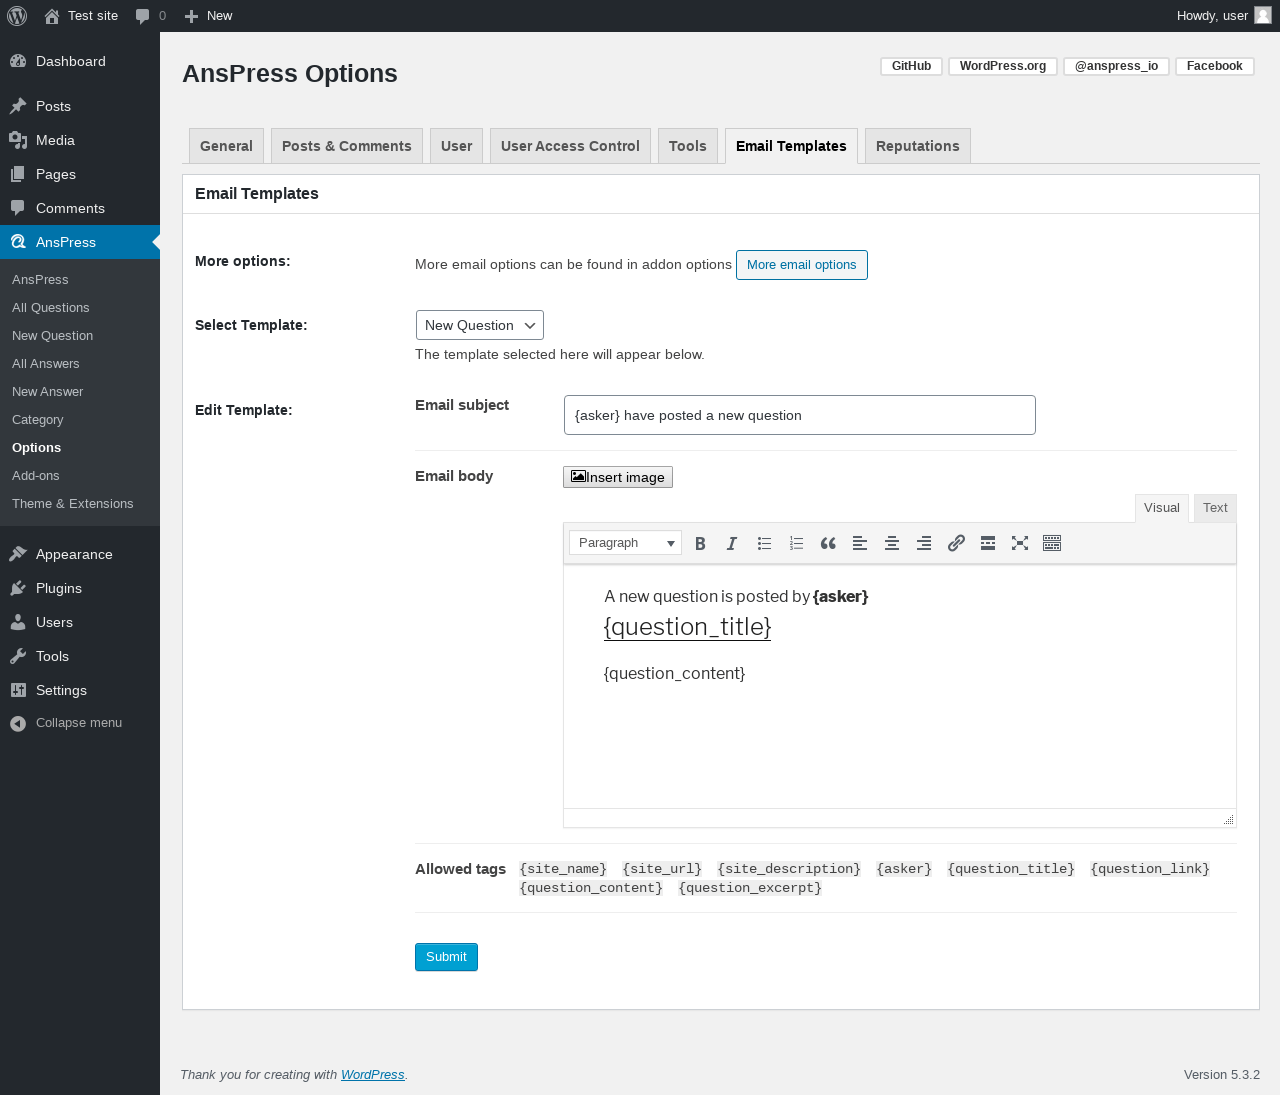Switch editor to Text tab
The height and width of the screenshot is (1095, 1280).
point(1215,508)
